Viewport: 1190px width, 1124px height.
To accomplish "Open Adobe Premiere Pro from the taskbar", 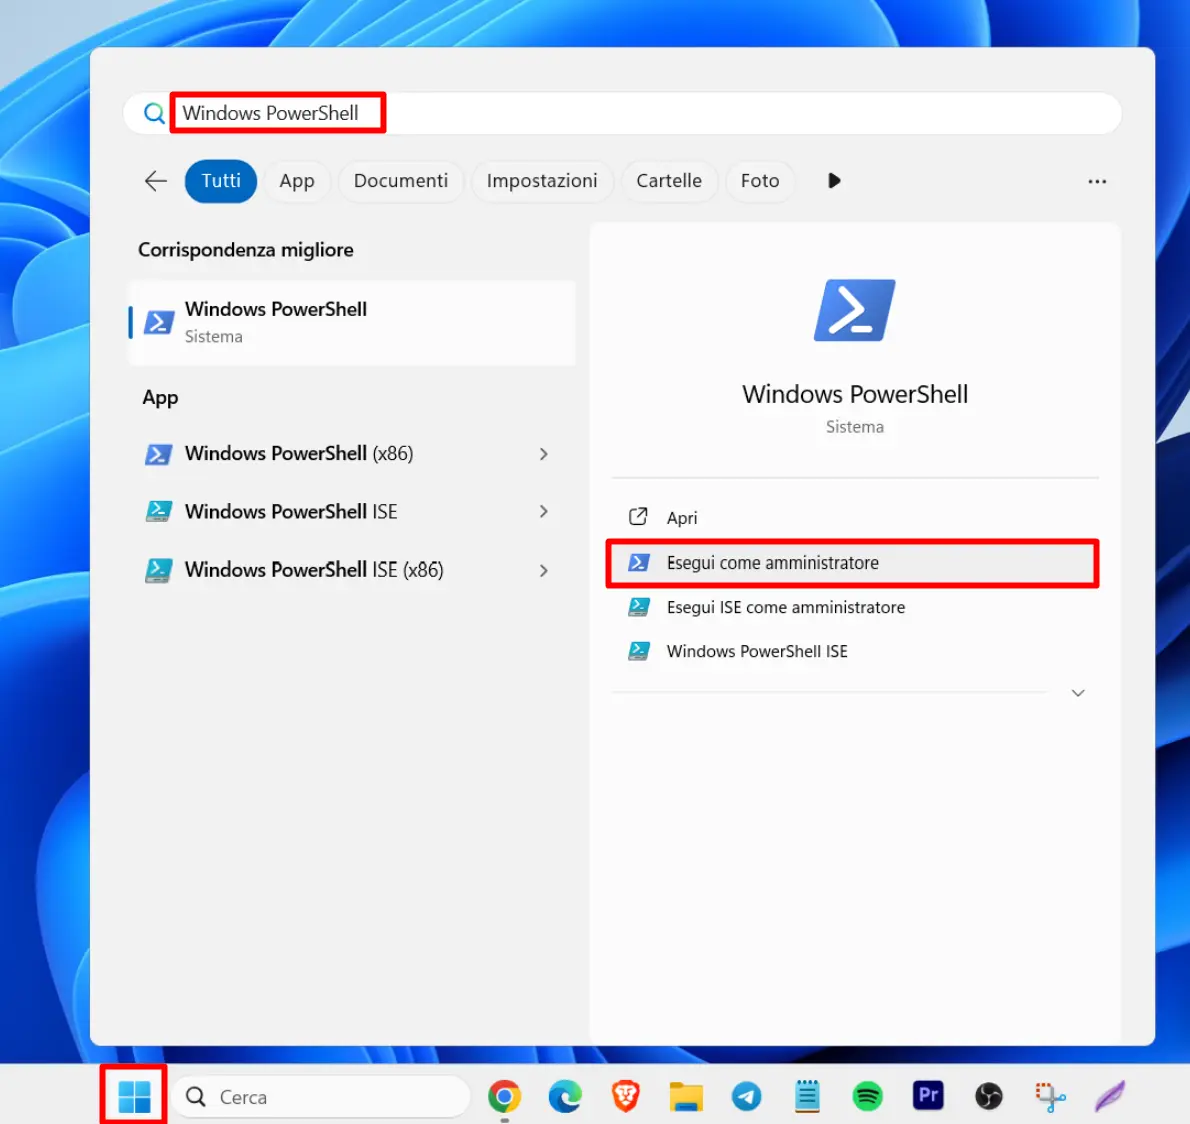I will (x=928, y=1096).
